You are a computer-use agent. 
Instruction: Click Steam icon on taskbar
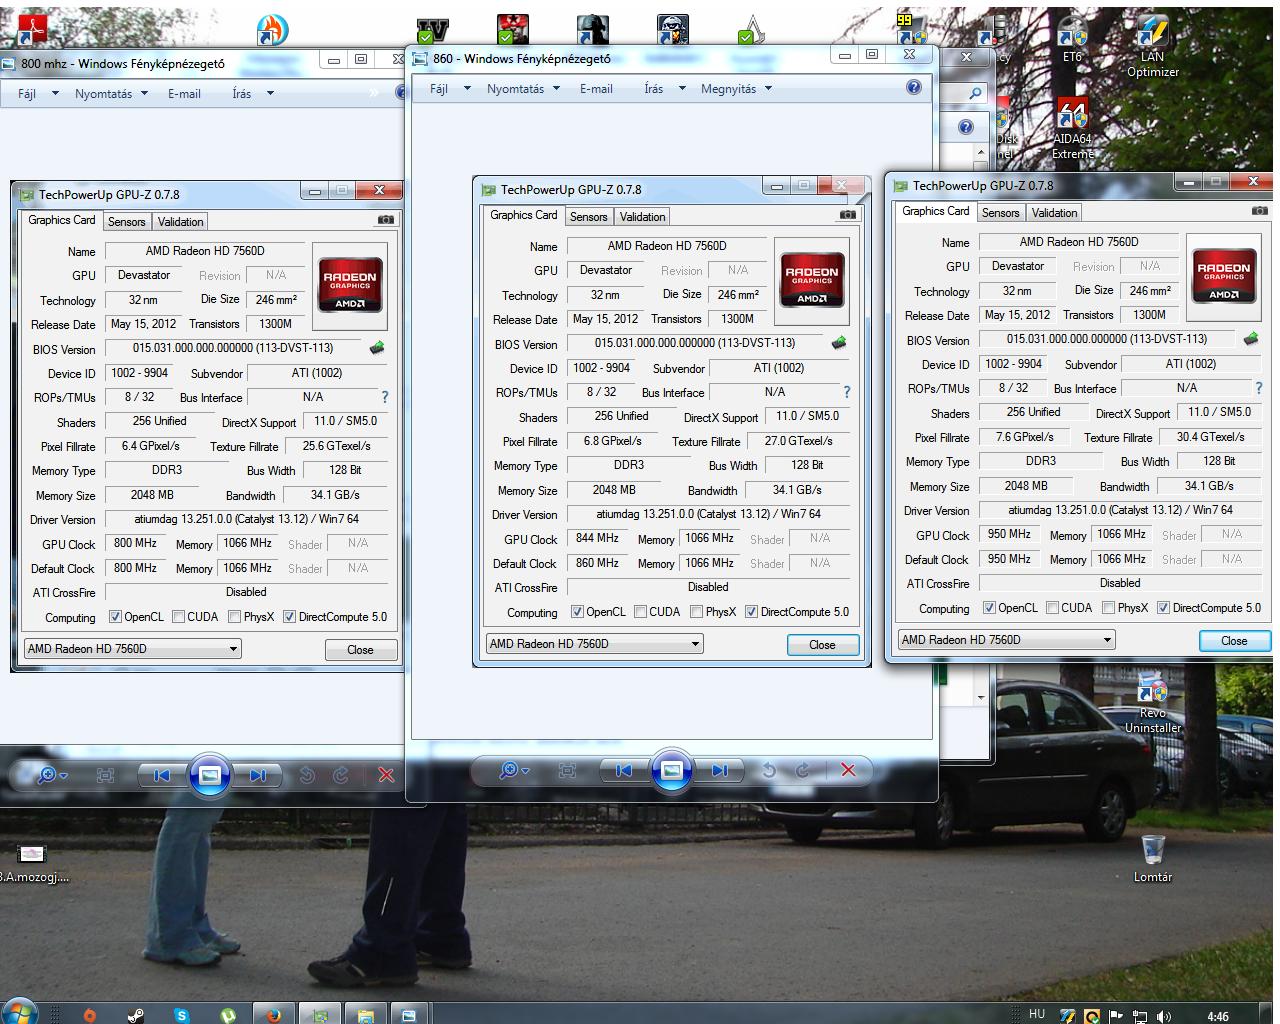tap(135, 1015)
